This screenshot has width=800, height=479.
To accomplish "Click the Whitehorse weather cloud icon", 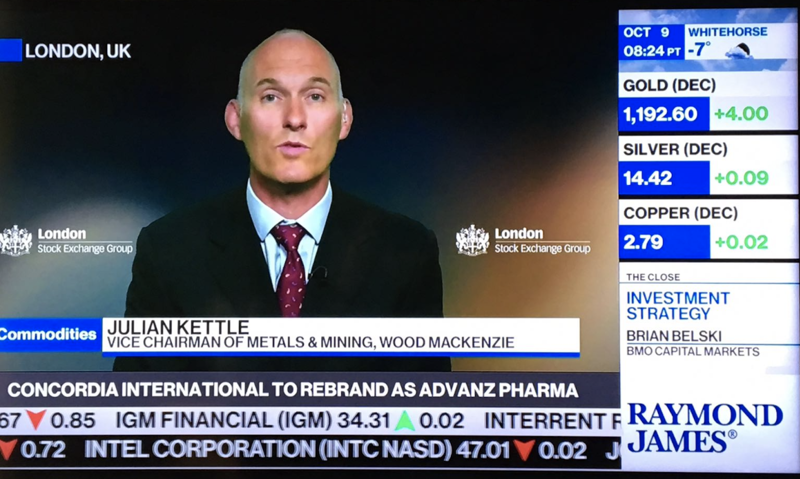I will click(x=740, y=51).
